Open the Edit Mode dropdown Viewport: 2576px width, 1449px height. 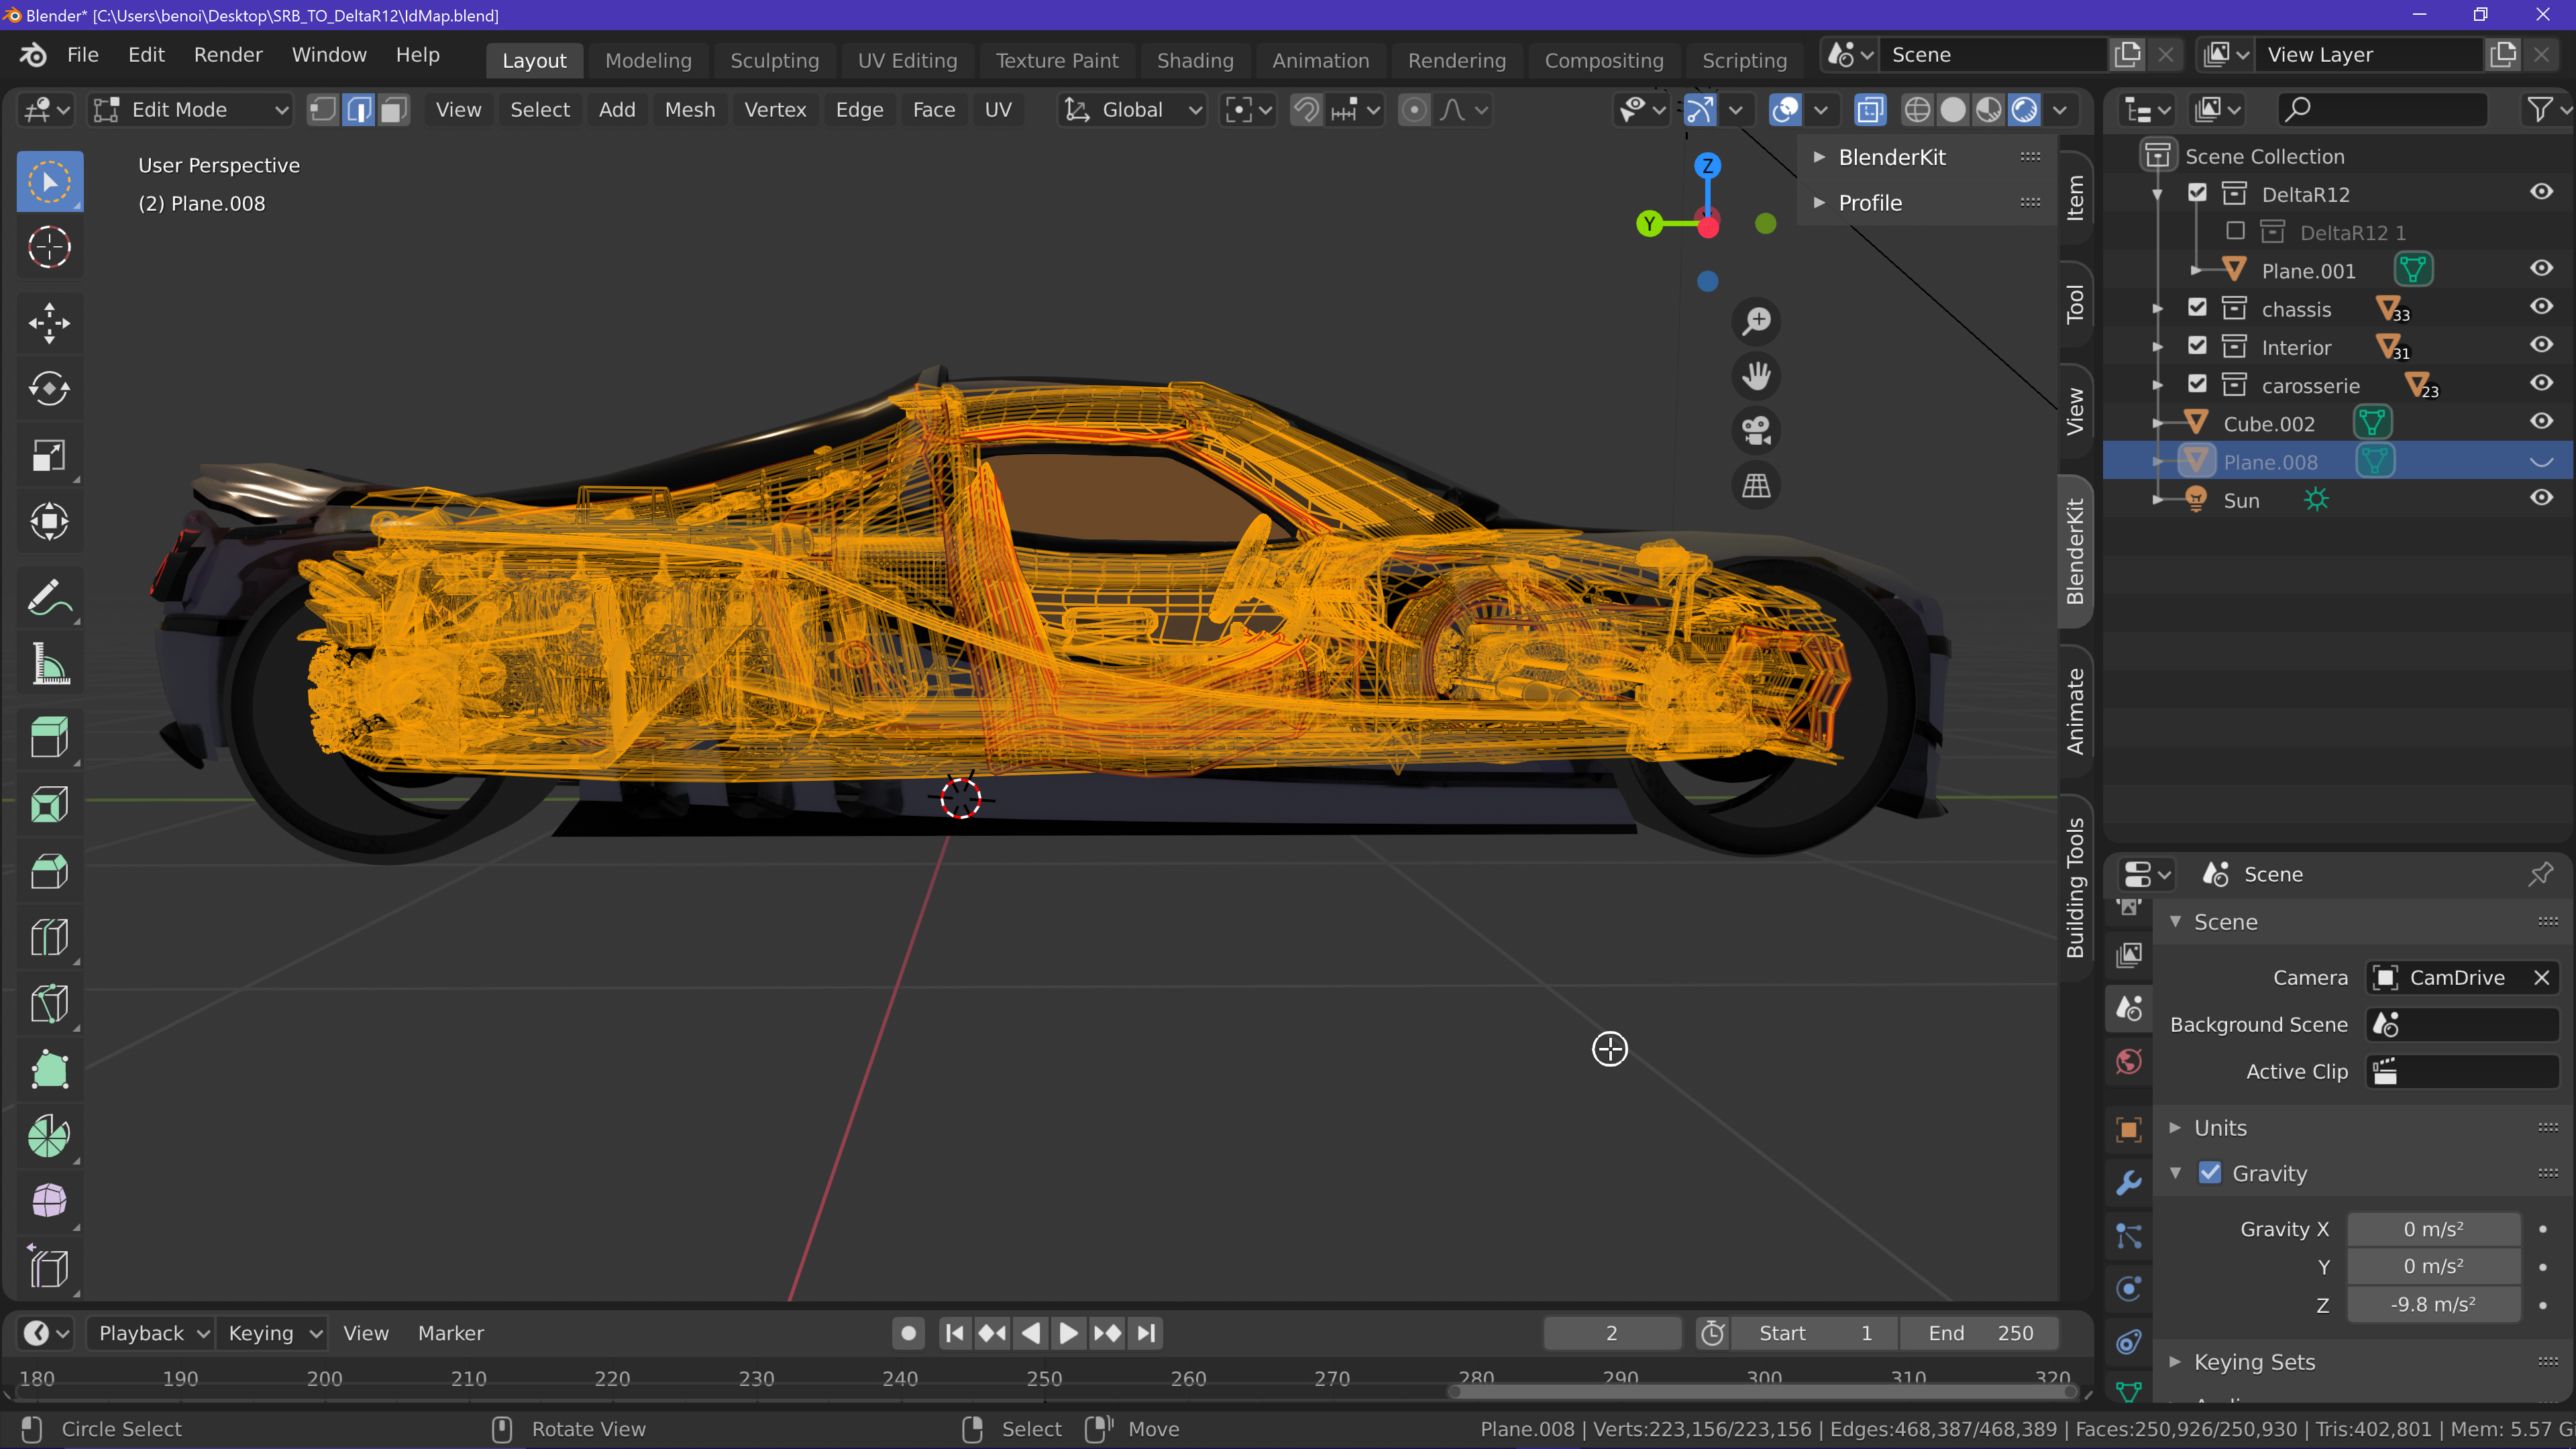(x=190, y=110)
